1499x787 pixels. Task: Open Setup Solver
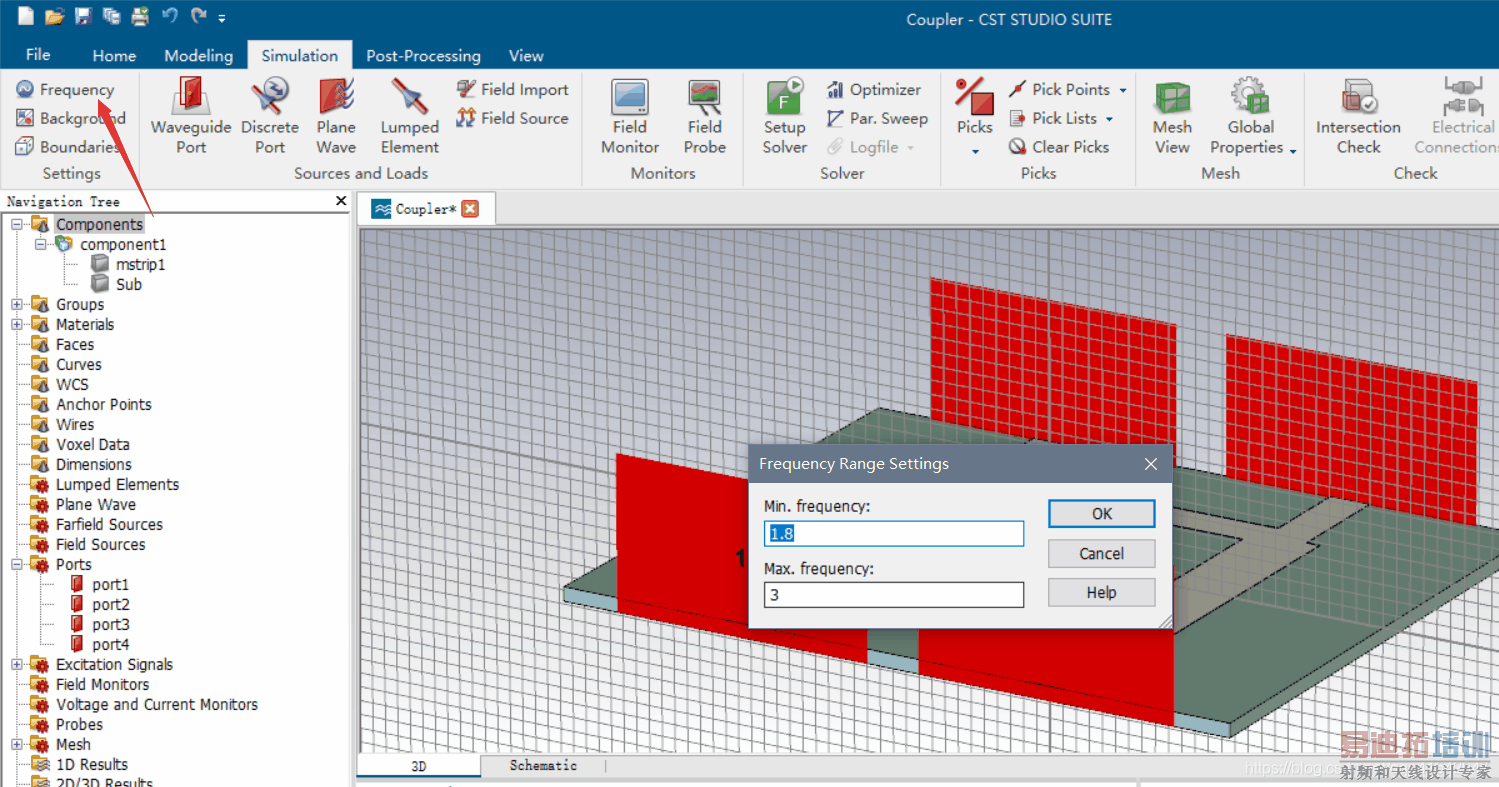coord(785,117)
